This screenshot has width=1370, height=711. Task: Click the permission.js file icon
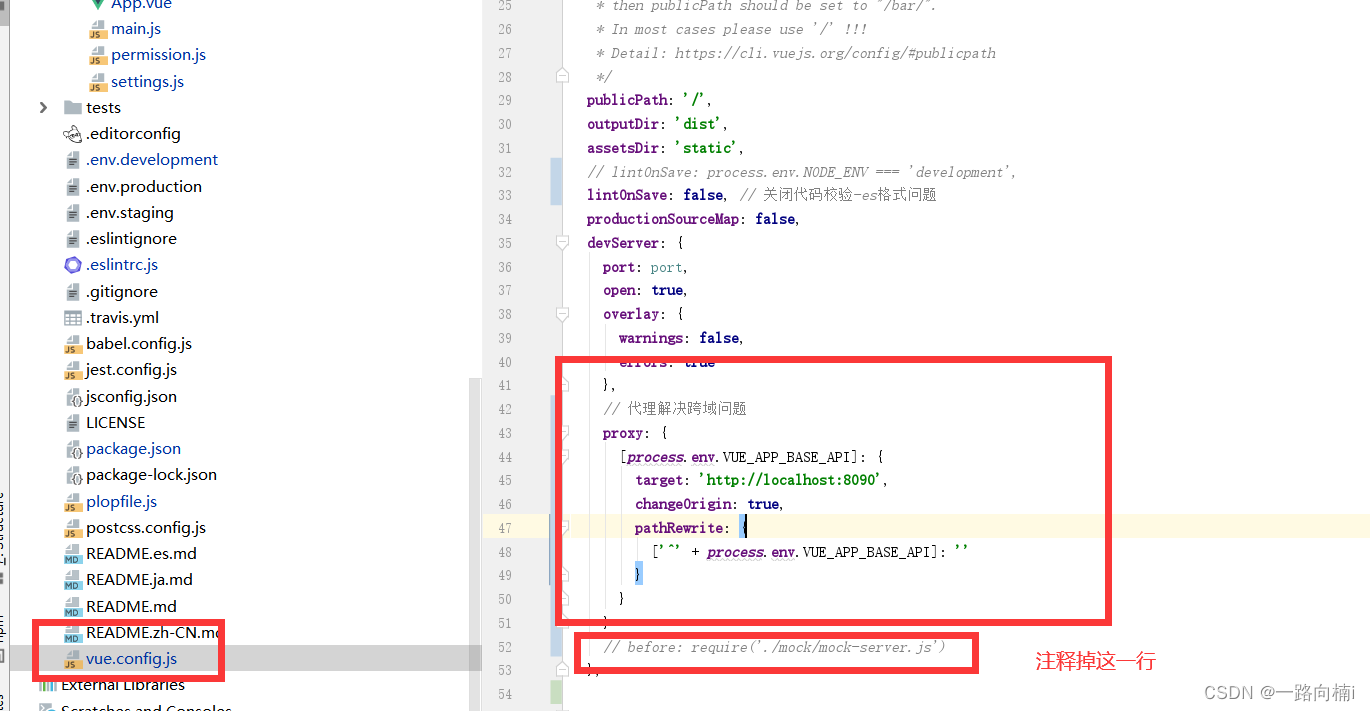click(97, 55)
